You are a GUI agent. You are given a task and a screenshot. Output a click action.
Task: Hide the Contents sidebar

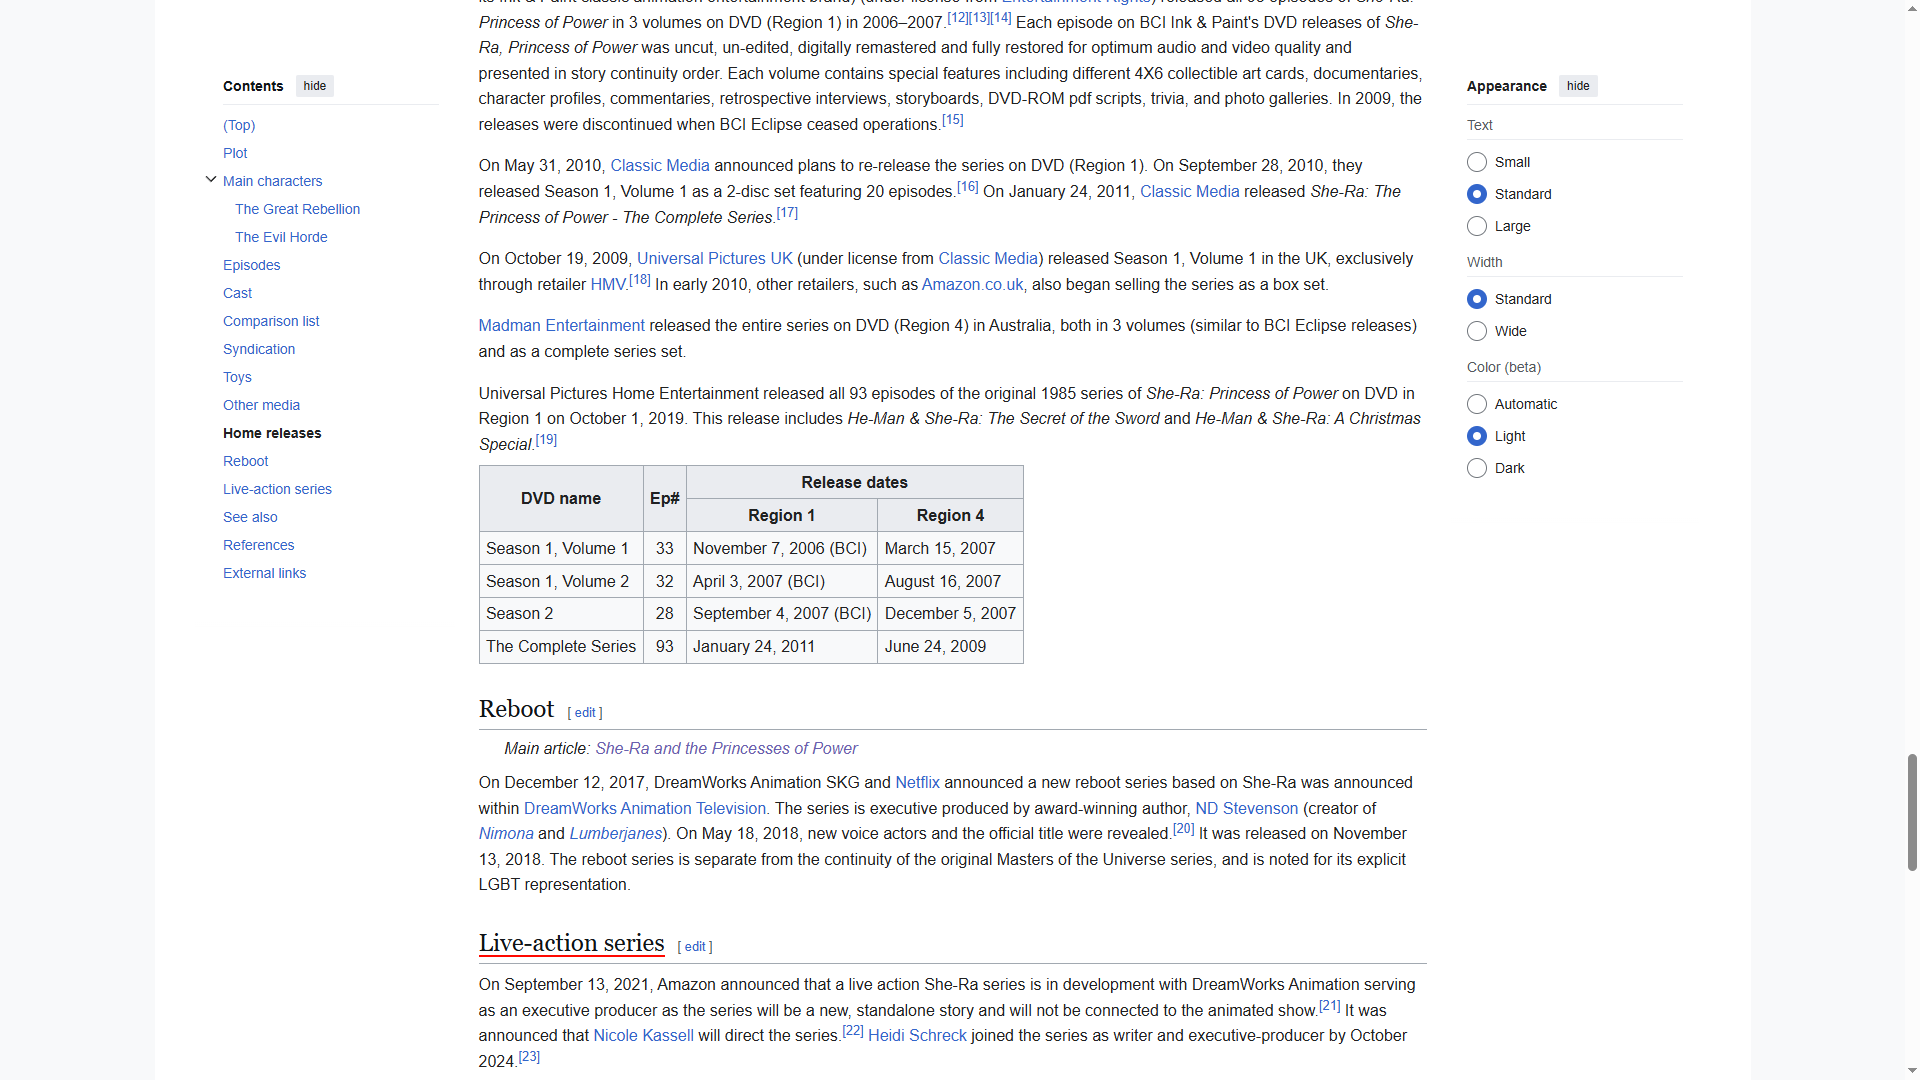tap(314, 86)
